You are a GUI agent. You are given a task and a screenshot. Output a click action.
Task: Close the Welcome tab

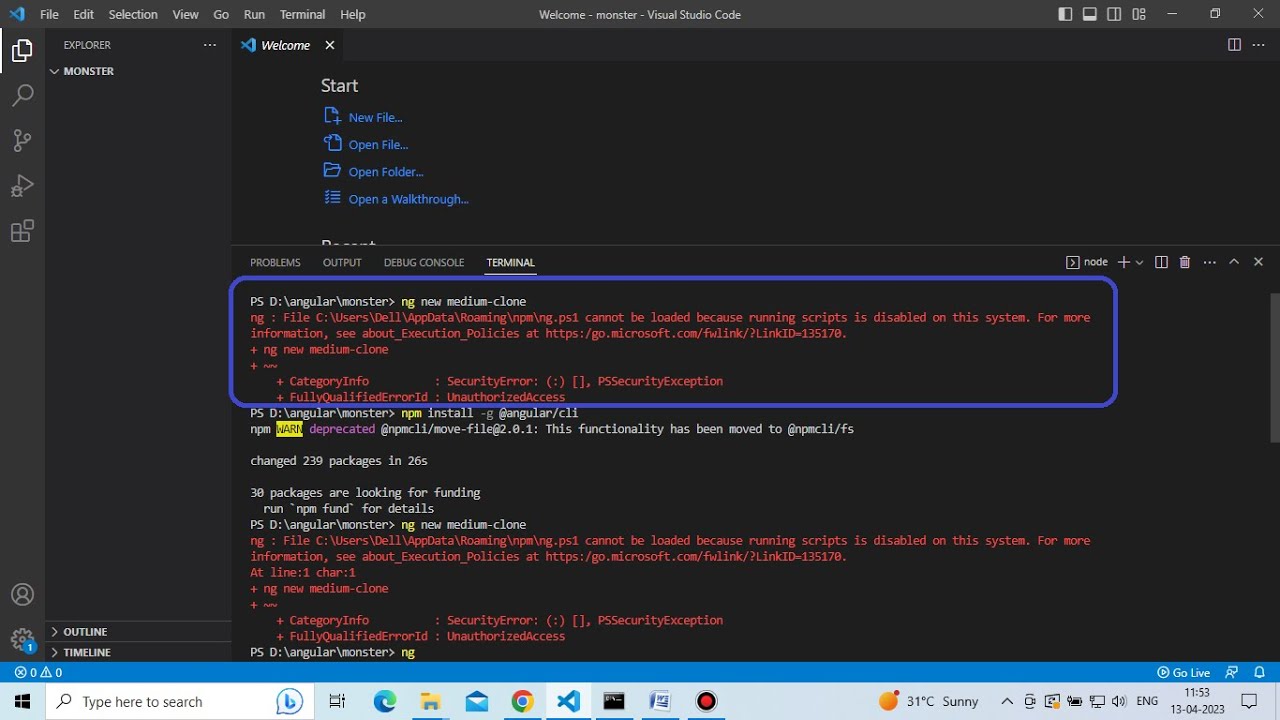(x=330, y=45)
